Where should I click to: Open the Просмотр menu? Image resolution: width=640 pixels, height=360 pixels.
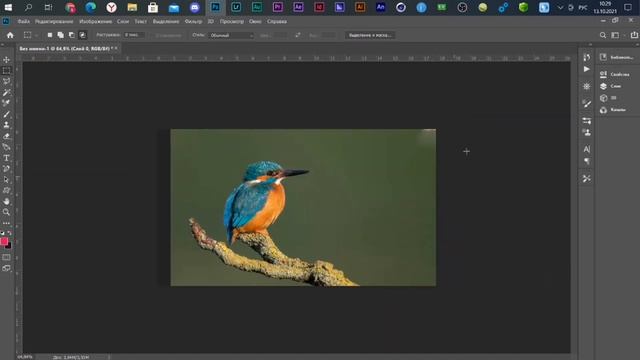pyautogui.click(x=232, y=22)
